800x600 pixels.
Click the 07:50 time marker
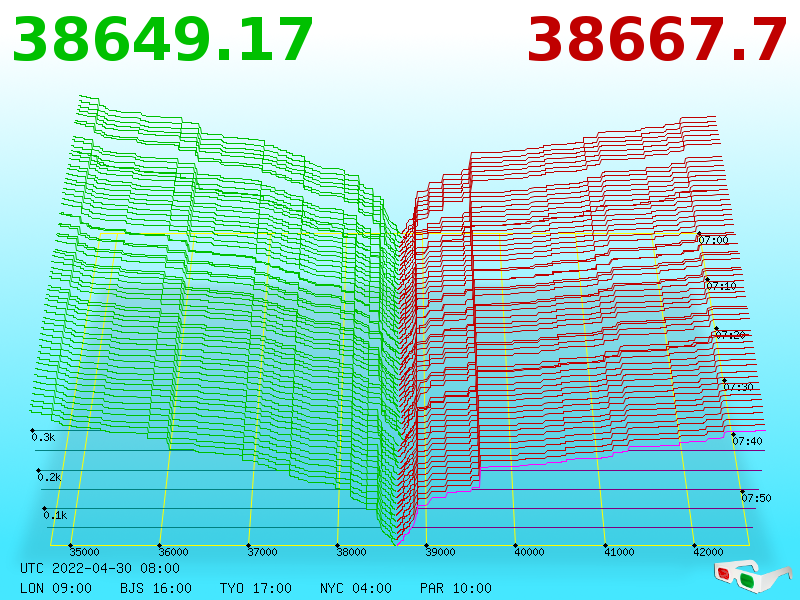(x=756, y=498)
